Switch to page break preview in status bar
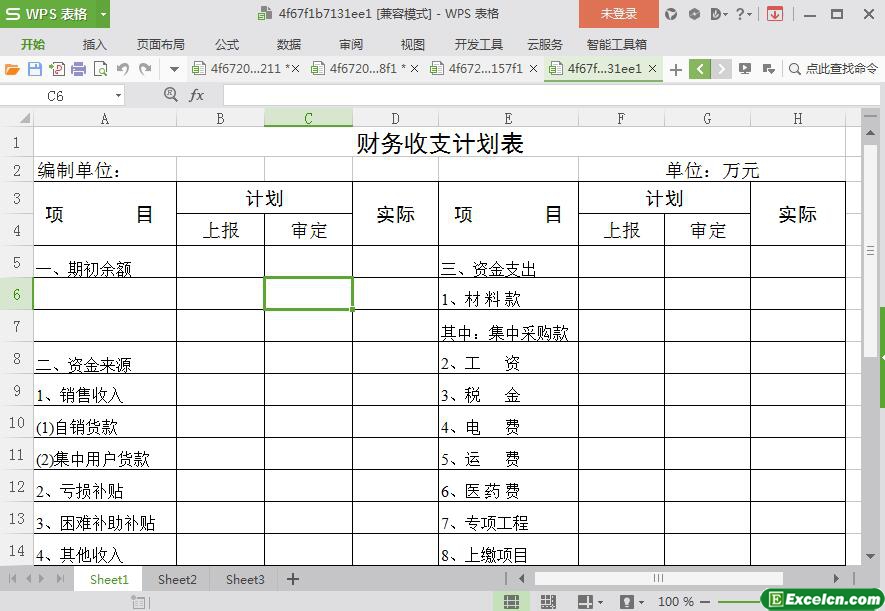This screenshot has height=611, width=885. [x=548, y=601]
